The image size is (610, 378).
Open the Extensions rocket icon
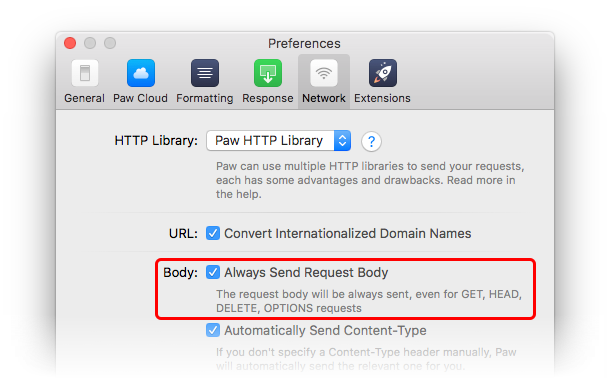pyautogui.click(x=383, y=73)
